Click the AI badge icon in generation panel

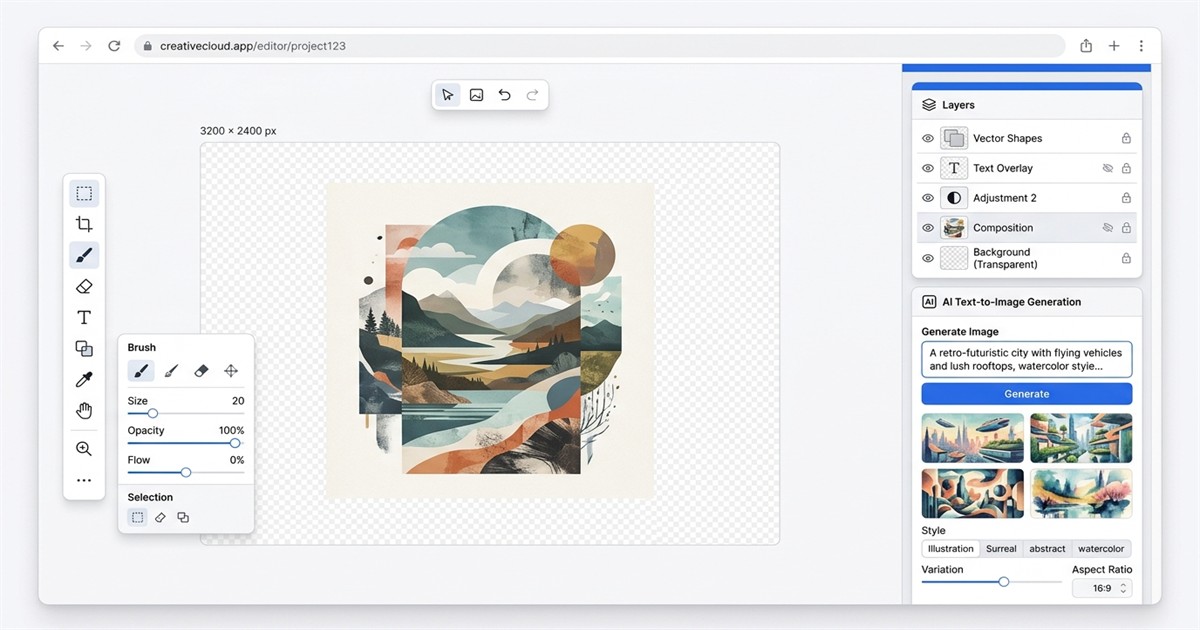[x=929, y=302]
